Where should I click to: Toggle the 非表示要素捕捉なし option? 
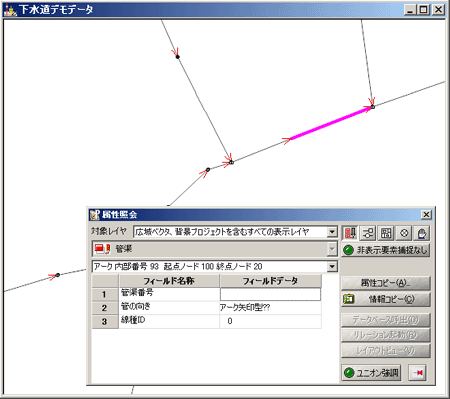pyautogui.click(x=386, y=250)
